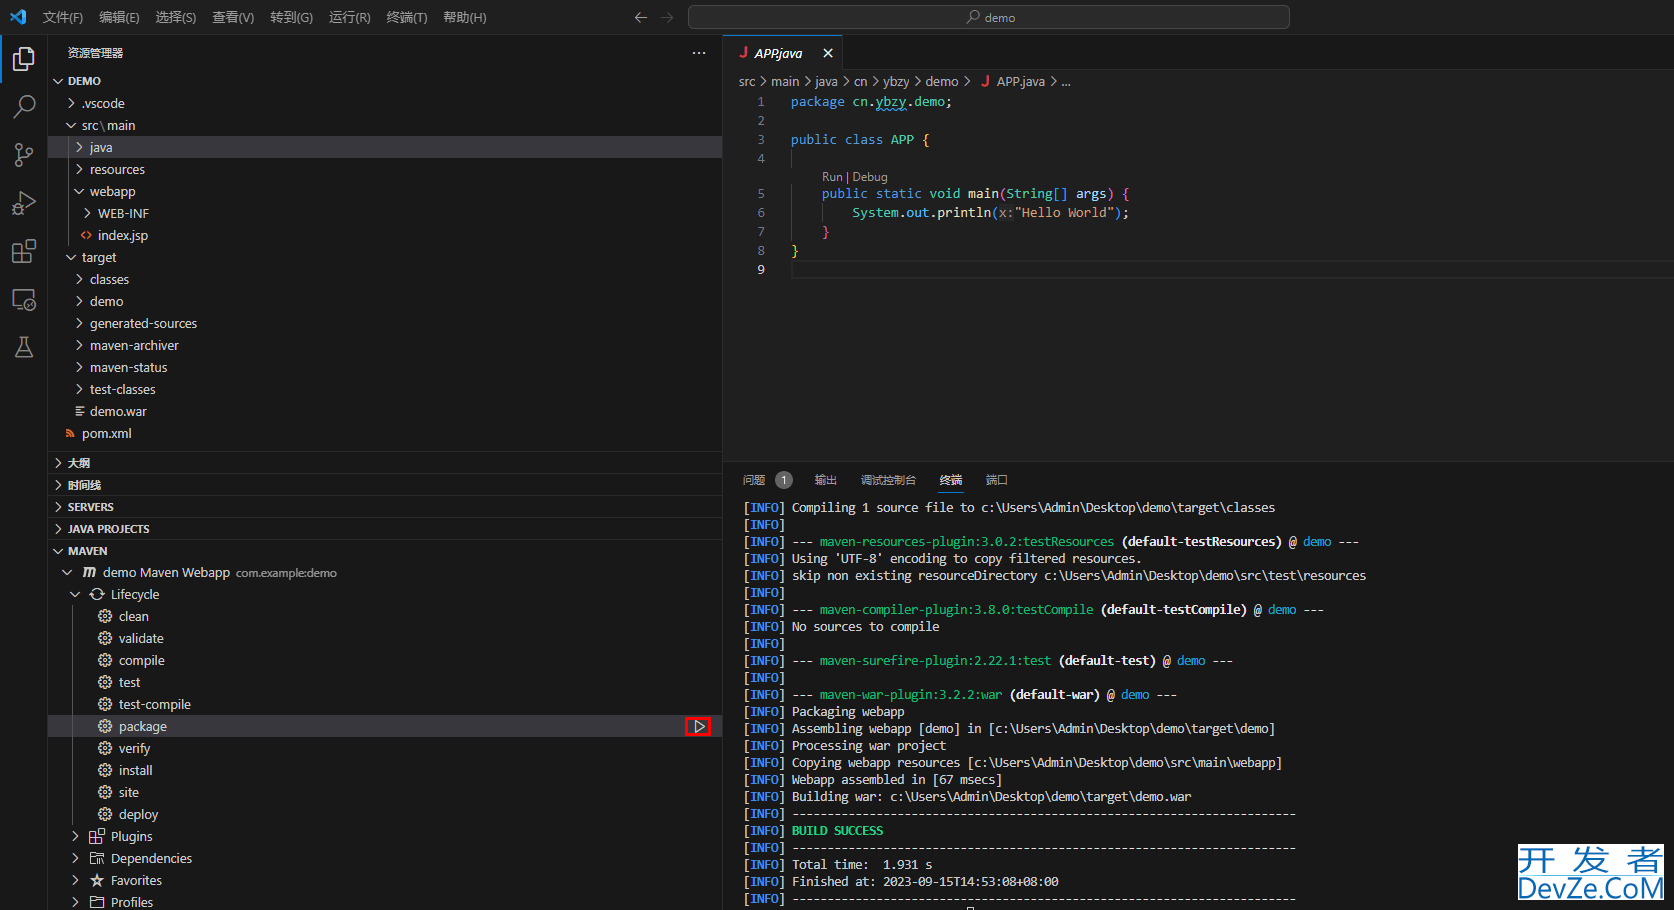Open the 终端(T) menu
This screenshot has height=910, width=1674.
click(x=407, y=17)
